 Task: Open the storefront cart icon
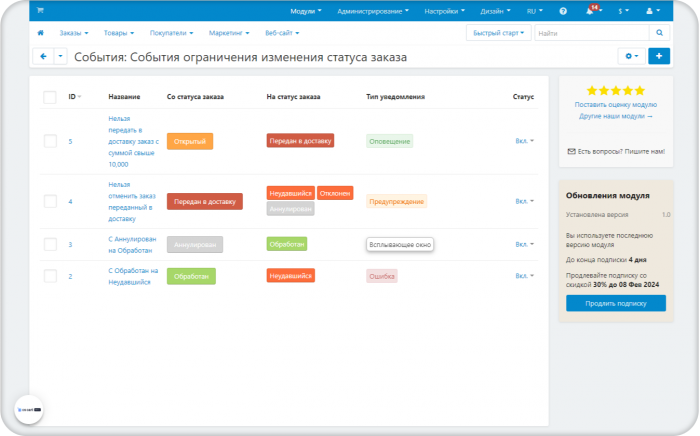click(40, 10)
